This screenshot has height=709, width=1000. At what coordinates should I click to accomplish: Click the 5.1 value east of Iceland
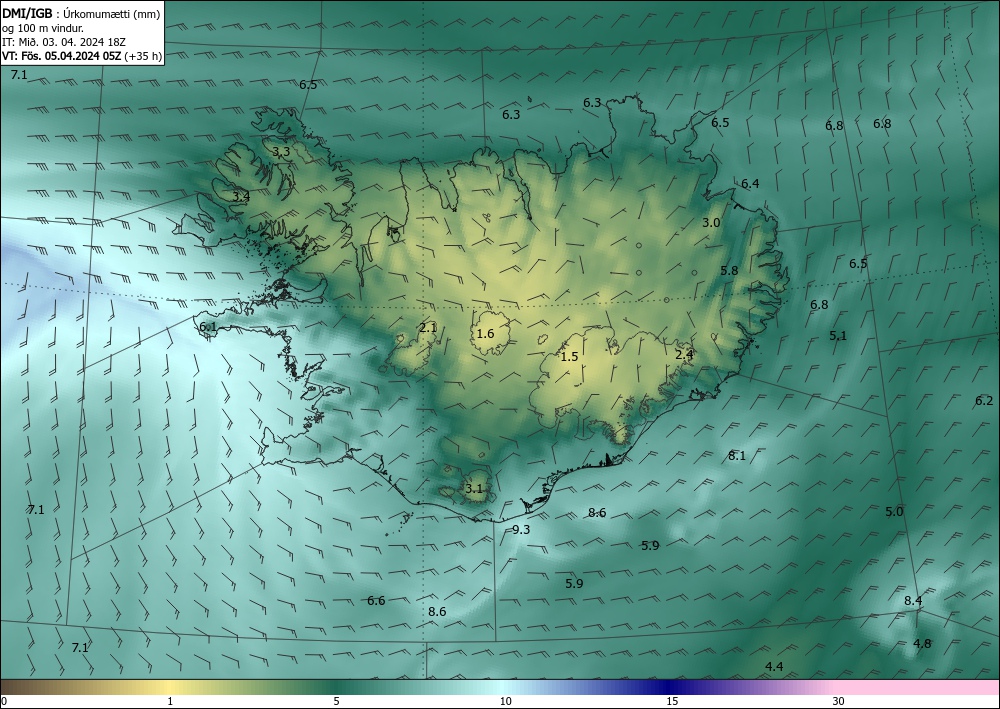[838, 335]
